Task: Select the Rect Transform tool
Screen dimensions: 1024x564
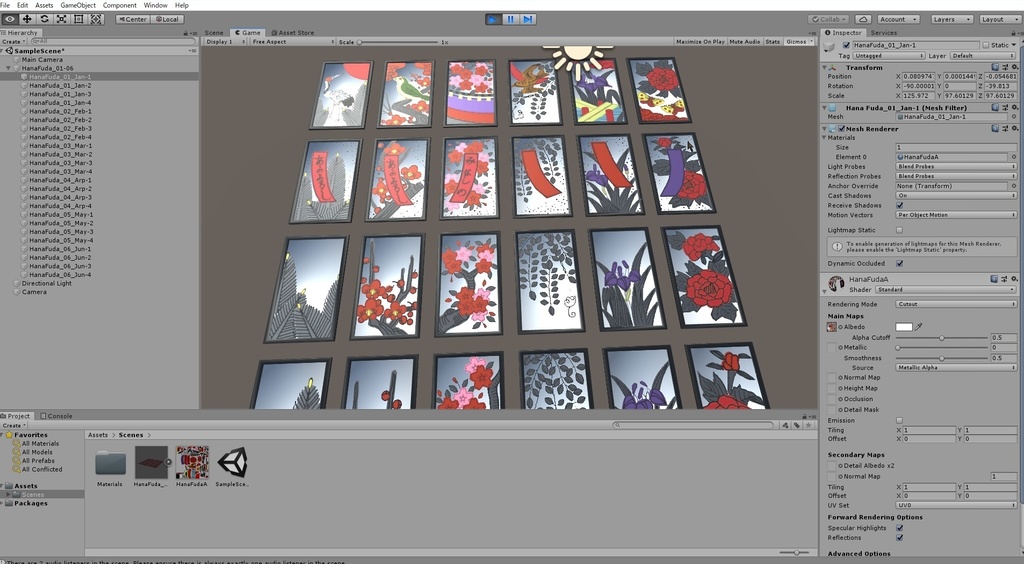Action: [x=78, y=19]
